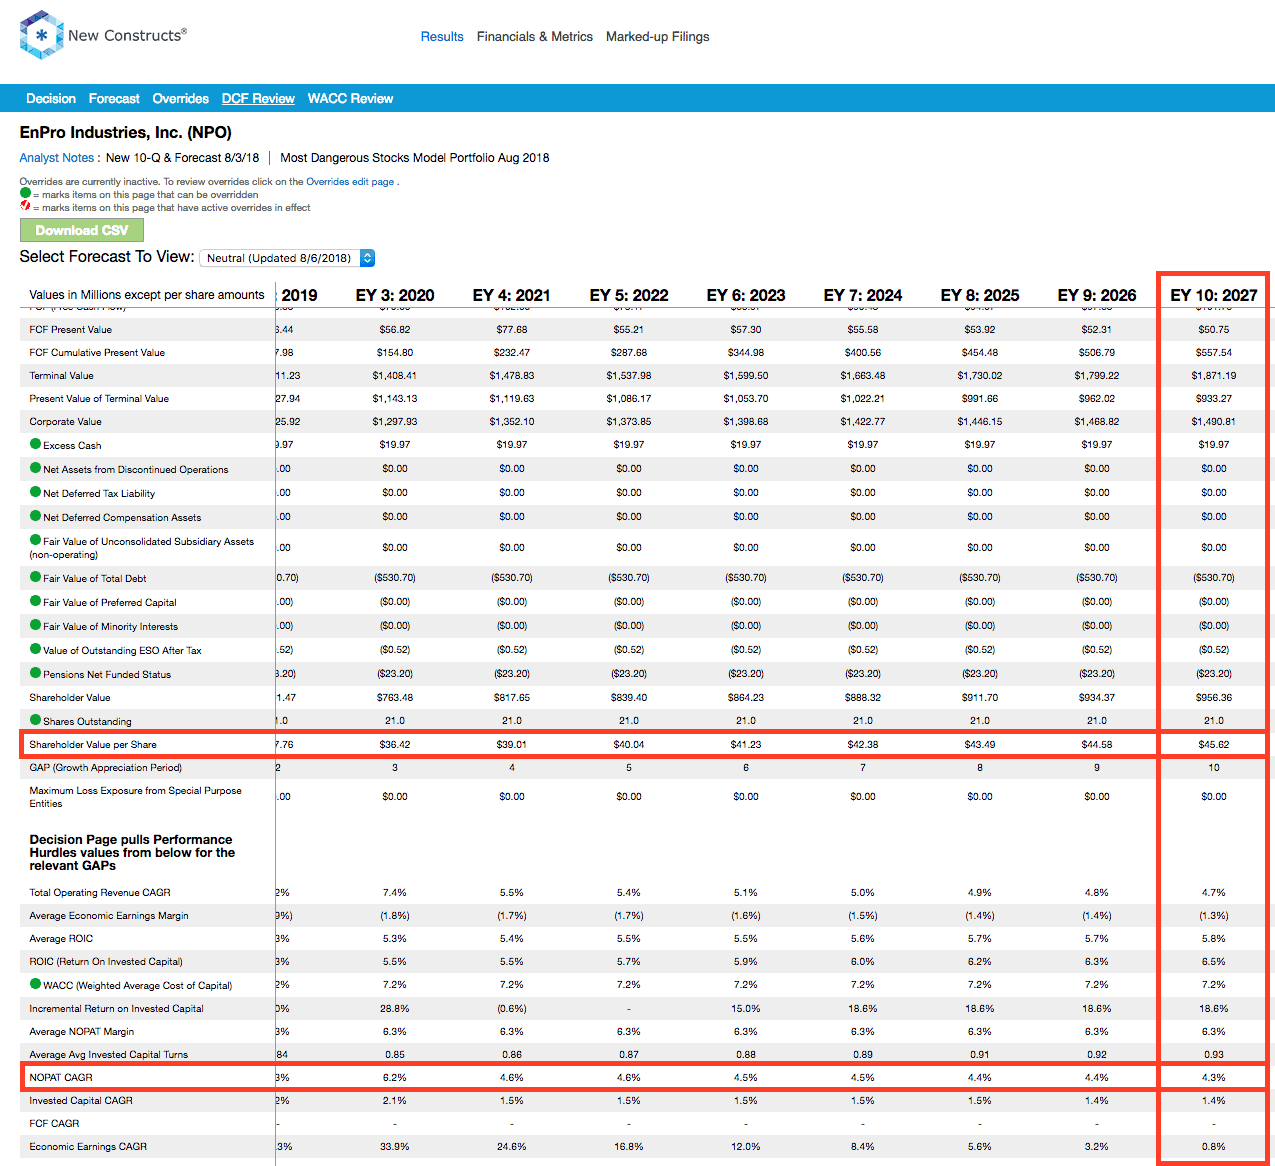Click Maximum Loss Exposure from Special Purpose Entities

click(135, 797)
